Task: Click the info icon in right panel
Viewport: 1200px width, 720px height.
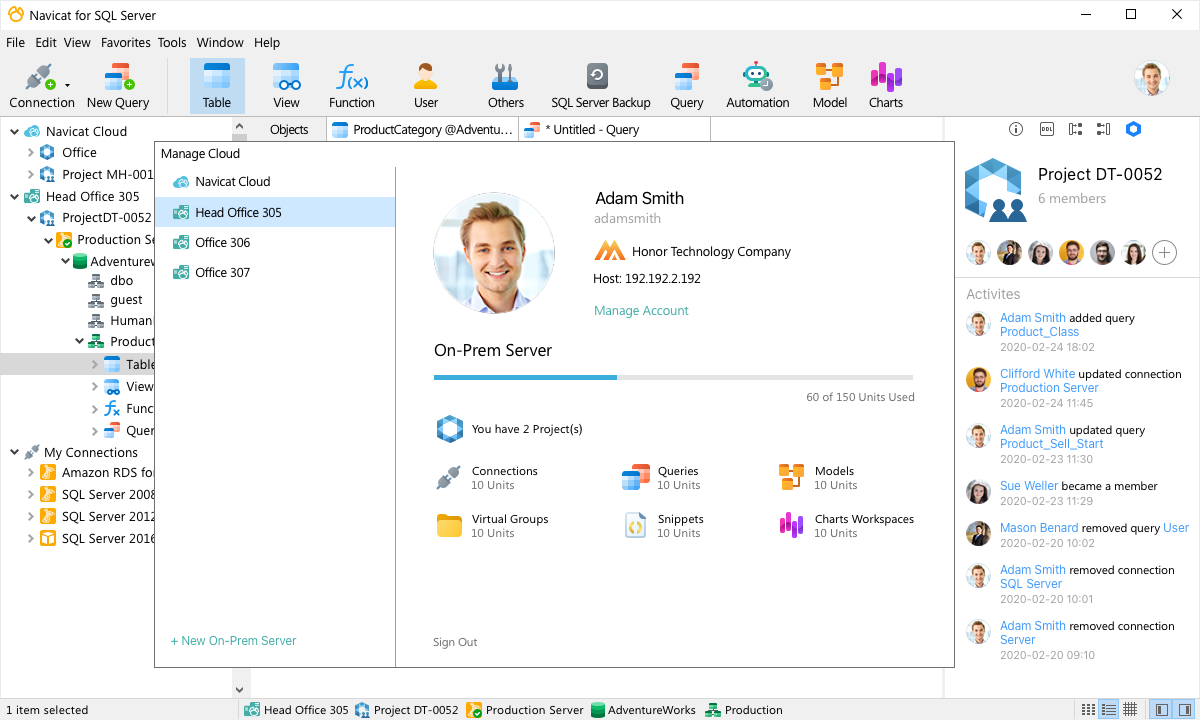Action: (x=1016, y=129)
